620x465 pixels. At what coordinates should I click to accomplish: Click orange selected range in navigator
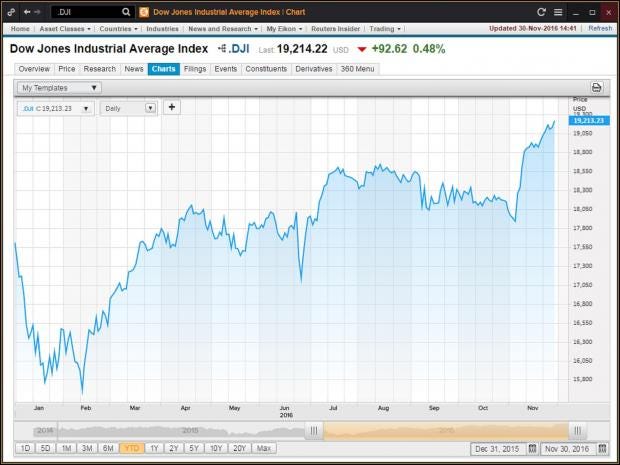(446, 431)
